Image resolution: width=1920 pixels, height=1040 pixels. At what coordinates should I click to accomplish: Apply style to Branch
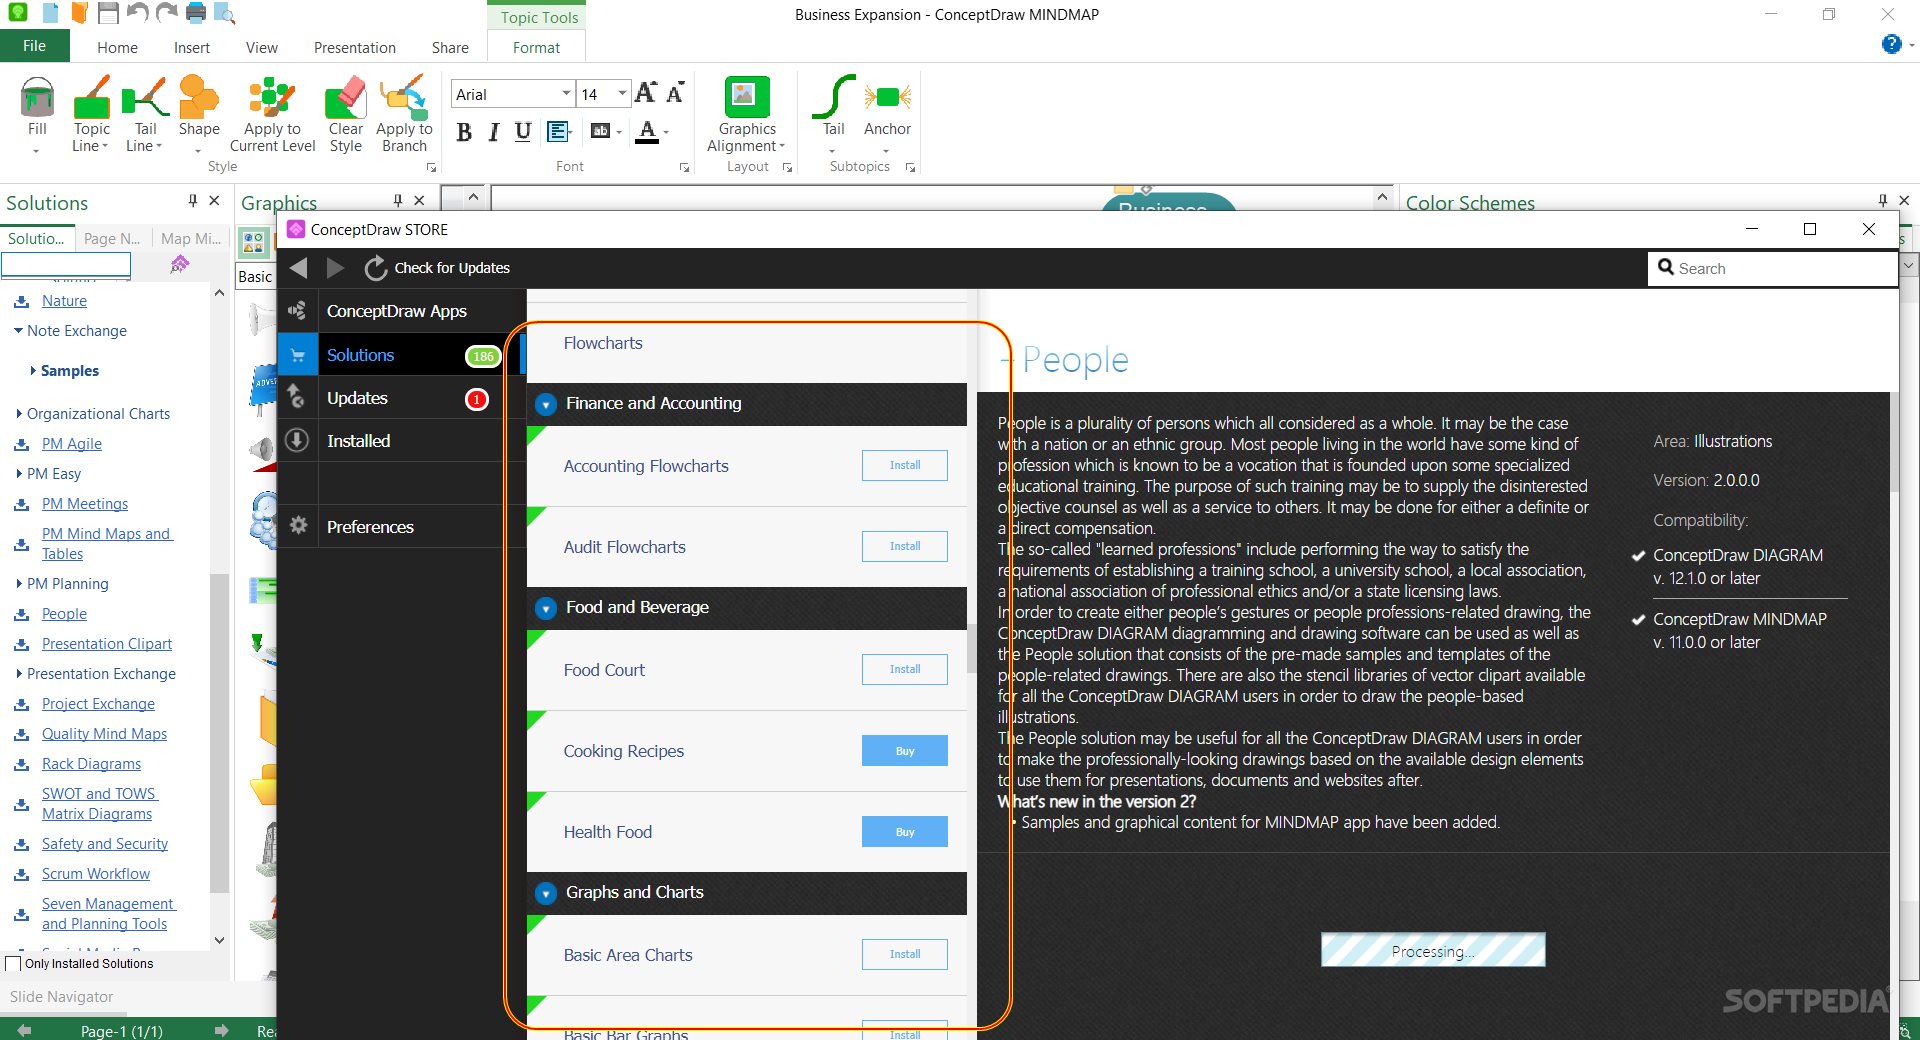point(404,113)
